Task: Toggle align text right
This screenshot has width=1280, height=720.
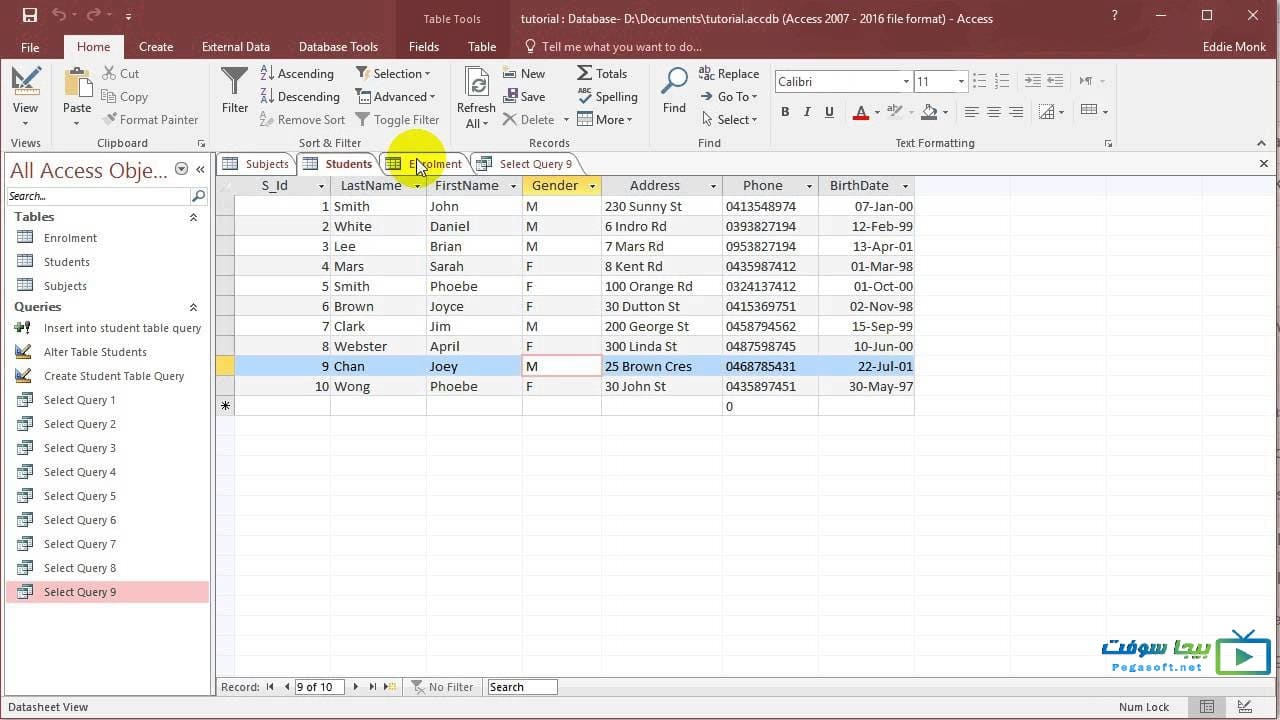Action: pyautogui.click(x=1016, y=112)
